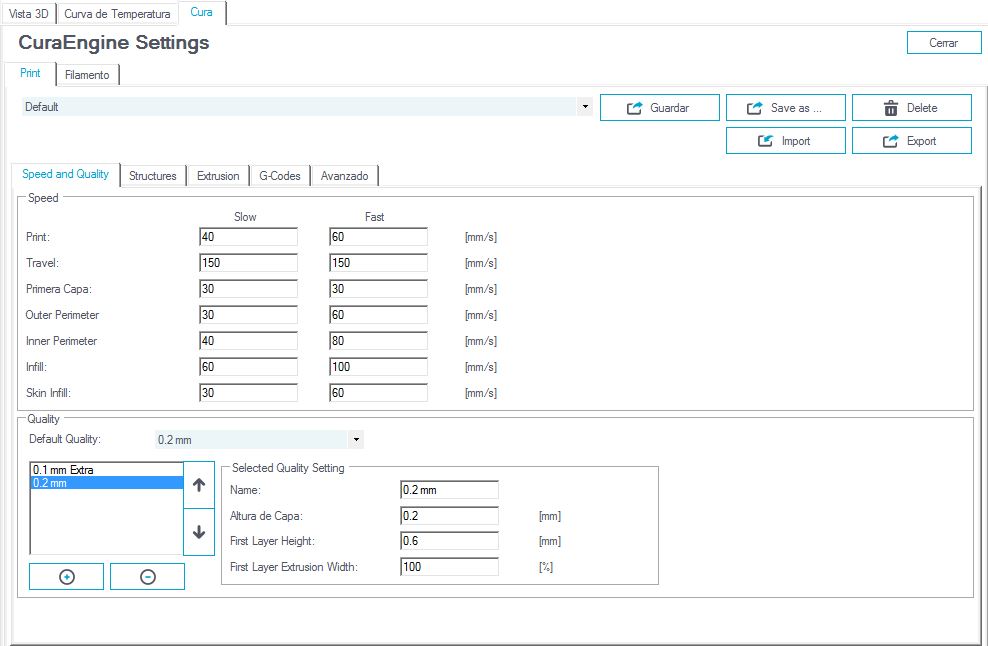Click the Altura de Capa field

click(x=449, y=516)
